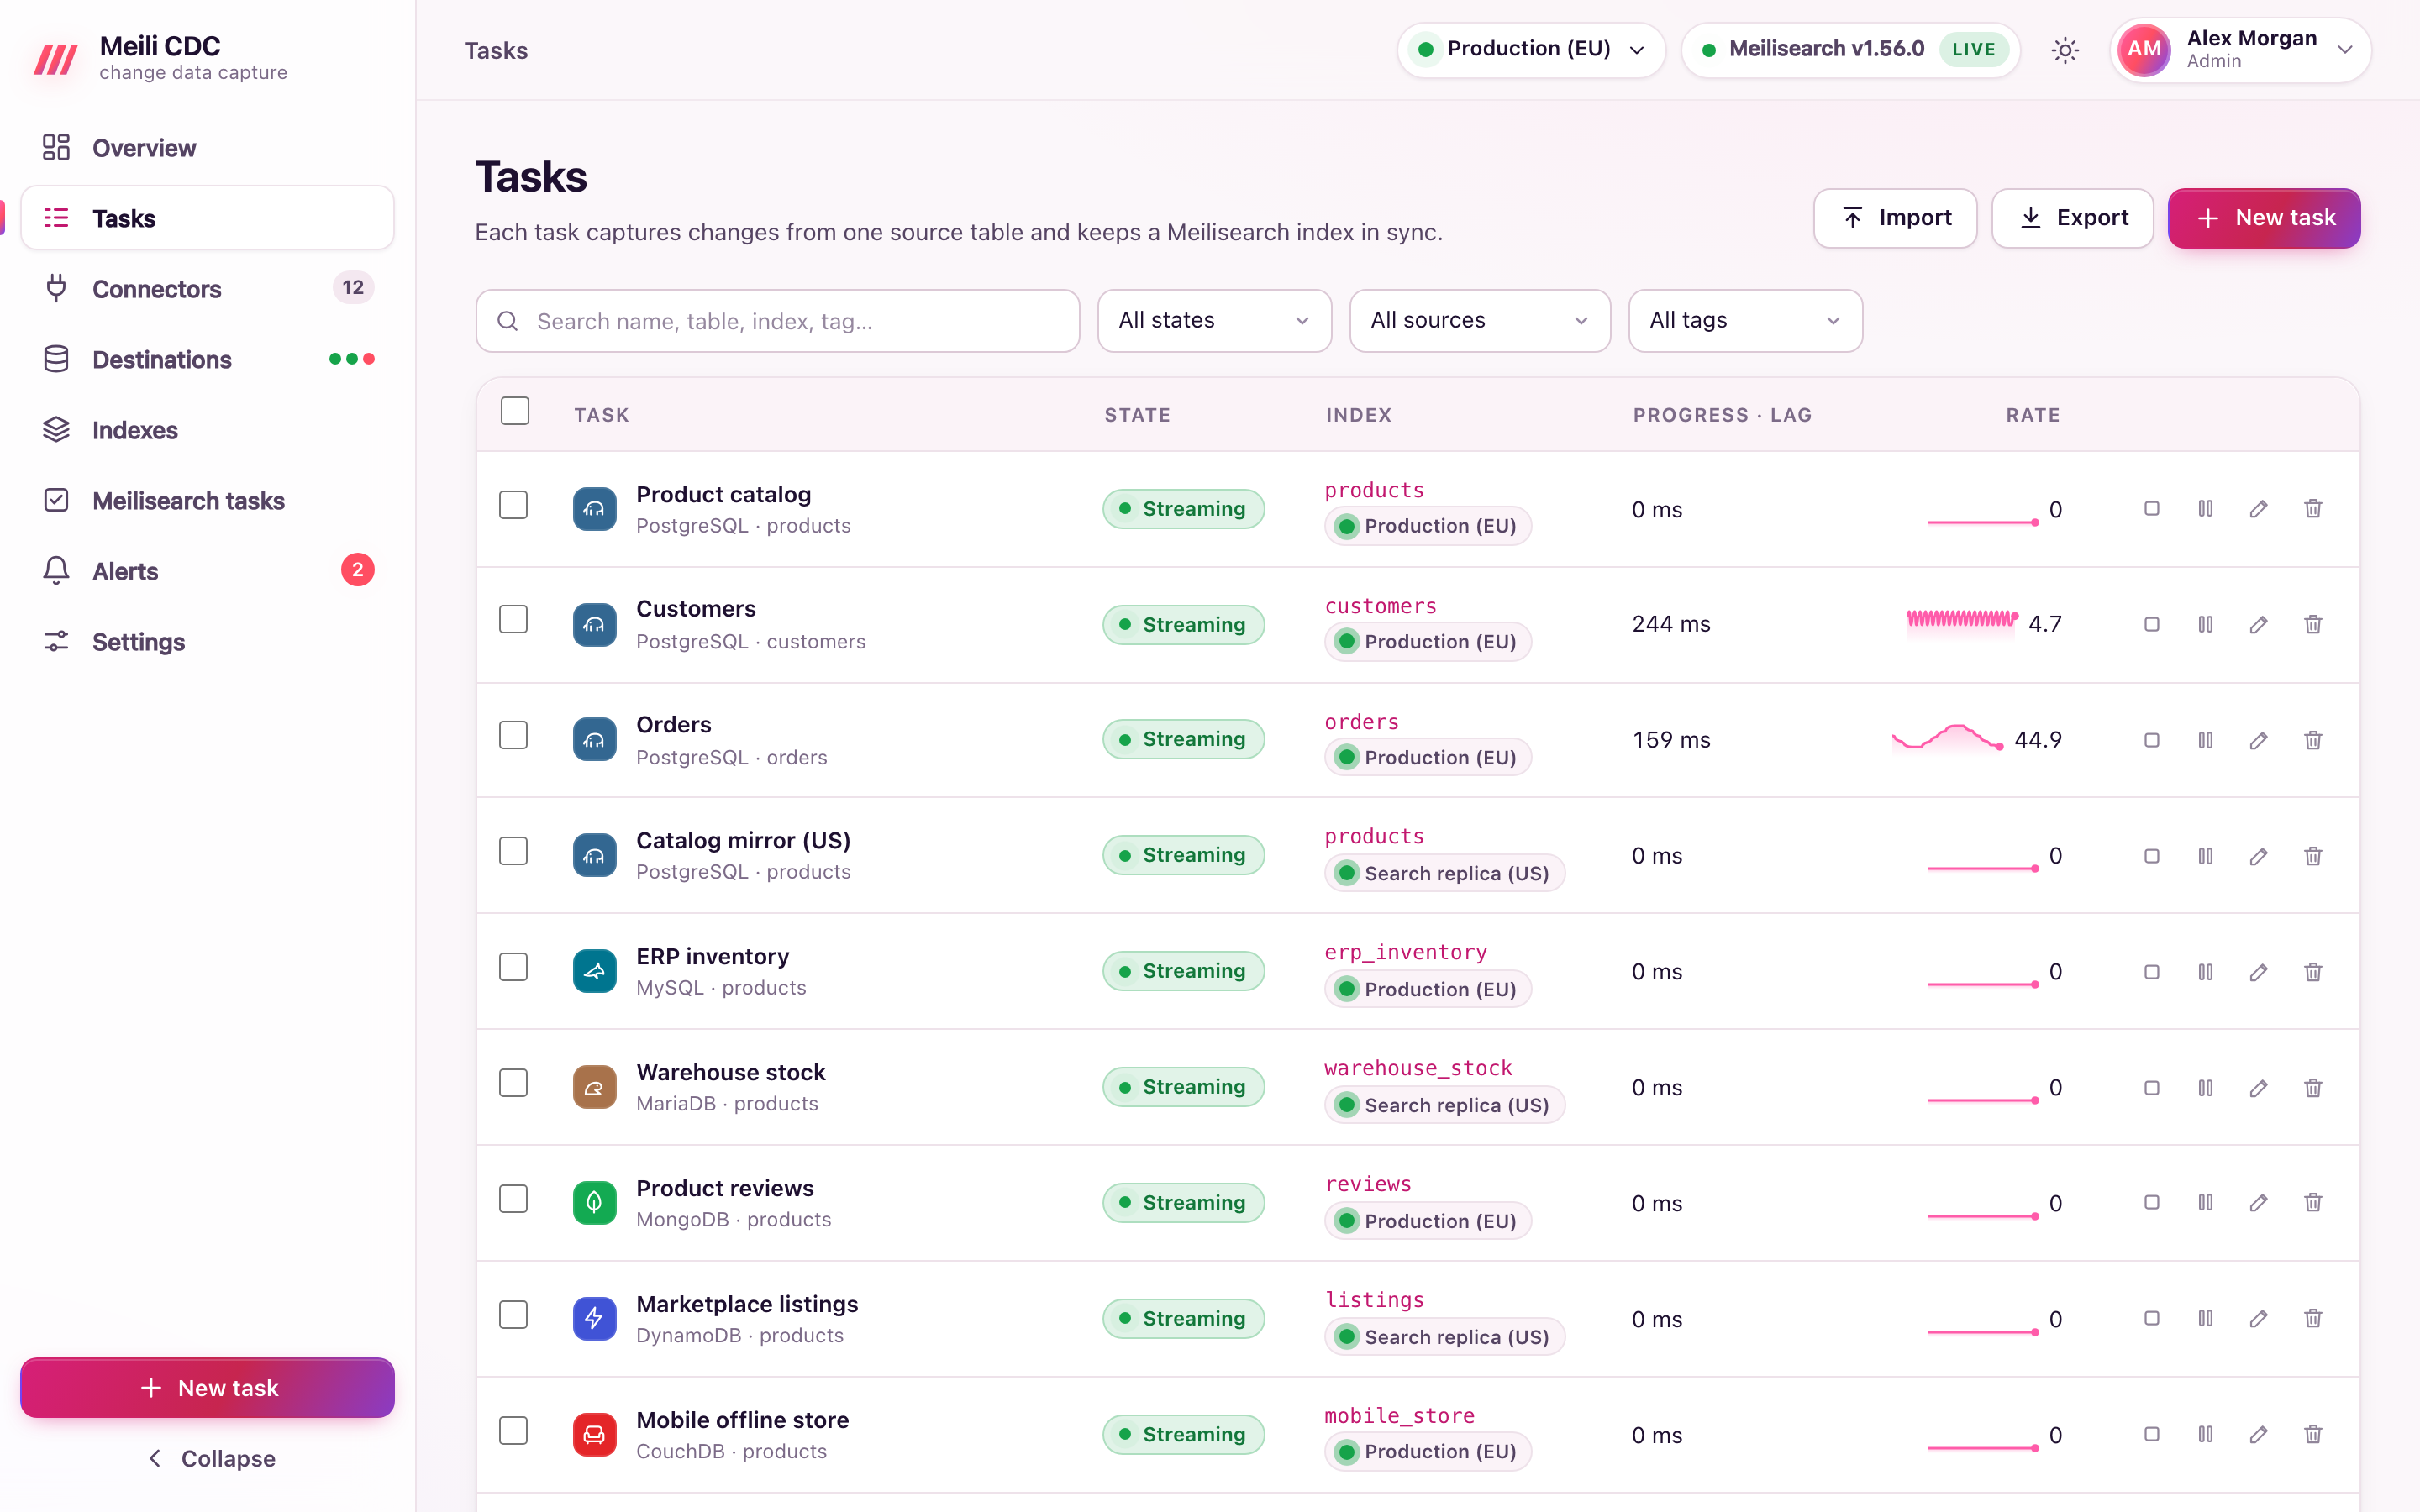The image size is (2420, 1512).
Task: Open Connectors in the sidebar
Action: click(x=207, y=289)
